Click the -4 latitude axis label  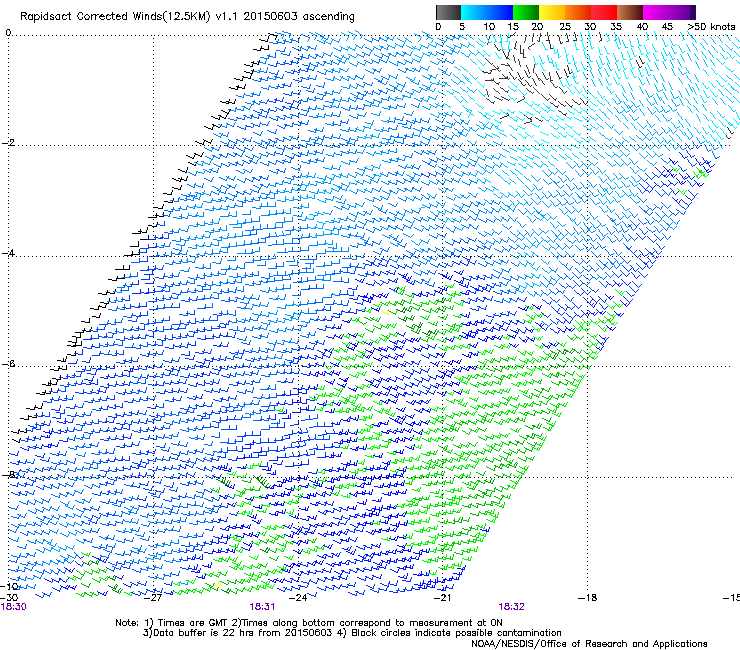point(8,253)
